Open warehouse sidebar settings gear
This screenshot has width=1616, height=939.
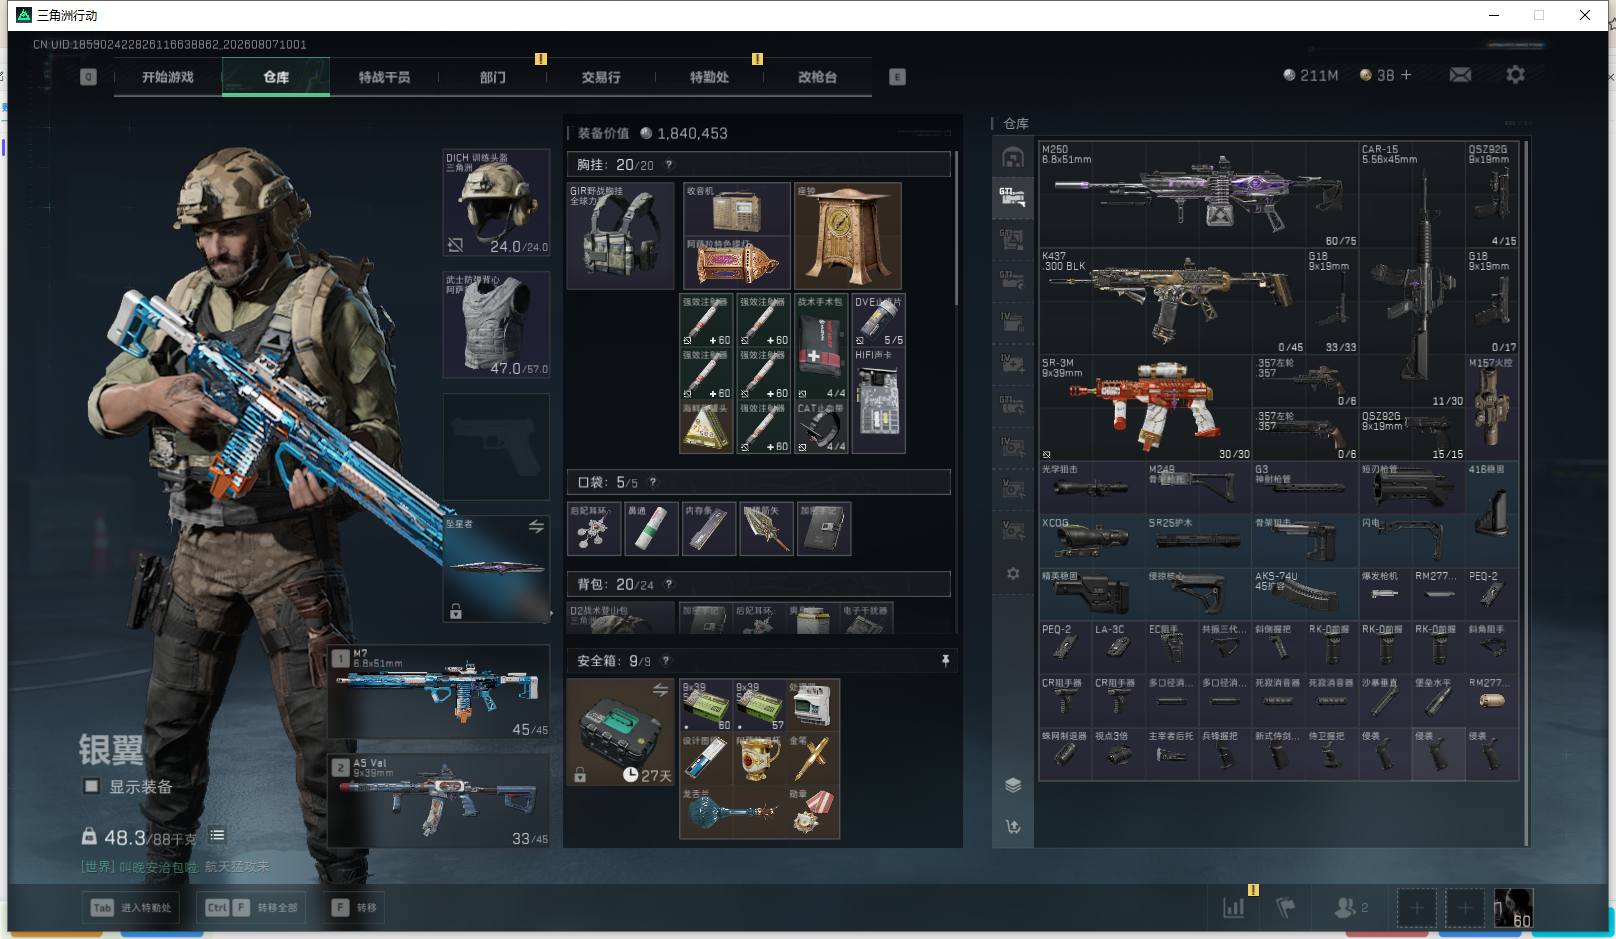click(x=1013, y=574)
